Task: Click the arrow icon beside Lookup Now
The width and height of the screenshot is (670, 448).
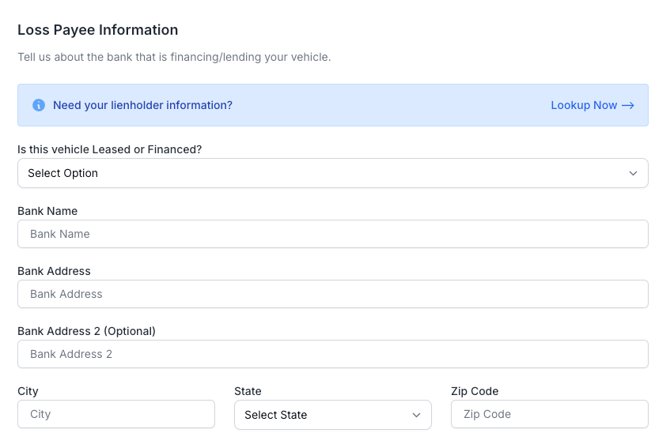Action: pyautogui.click(x=628, y=106)
